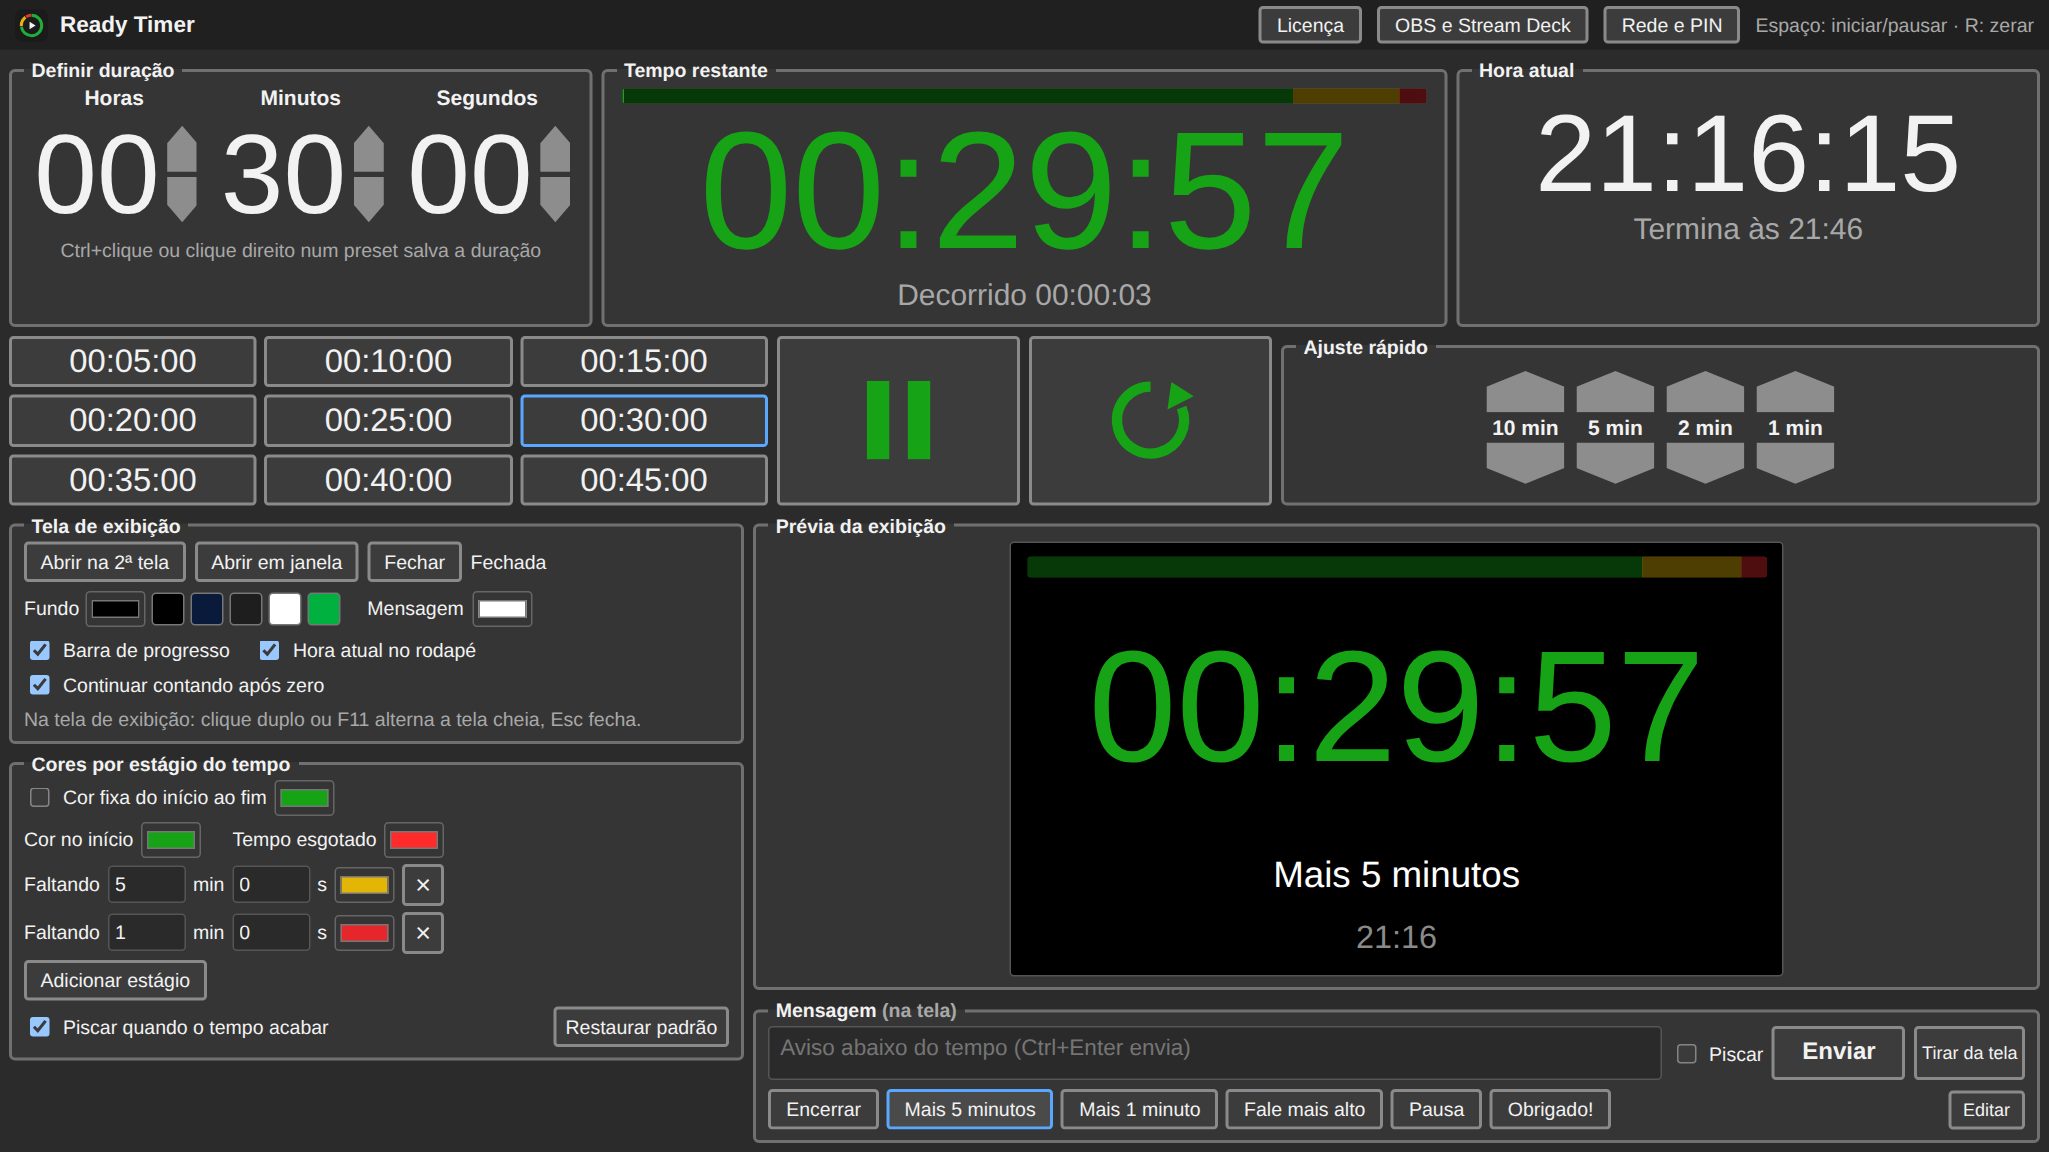Click Abrir em janela button
This screenshot has width=2049, height=1152.
pos(276,562)
